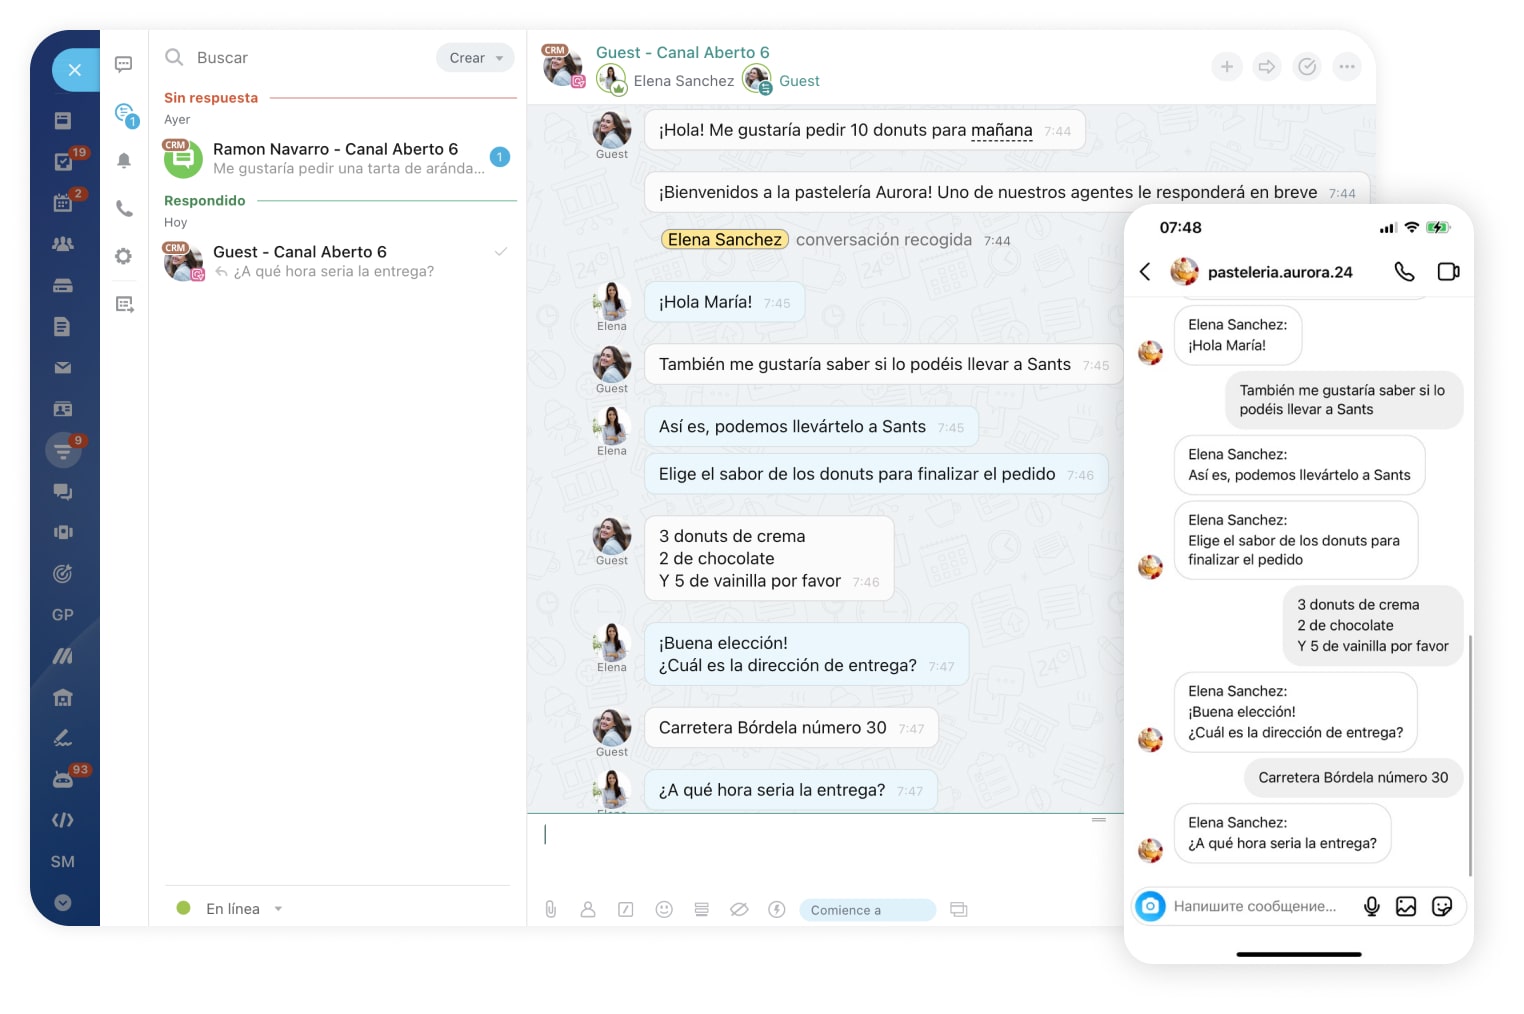The image size is (1524, 1014).
Task: Open the phone calls icon in side panel
Action: click(x=124, y=209)
